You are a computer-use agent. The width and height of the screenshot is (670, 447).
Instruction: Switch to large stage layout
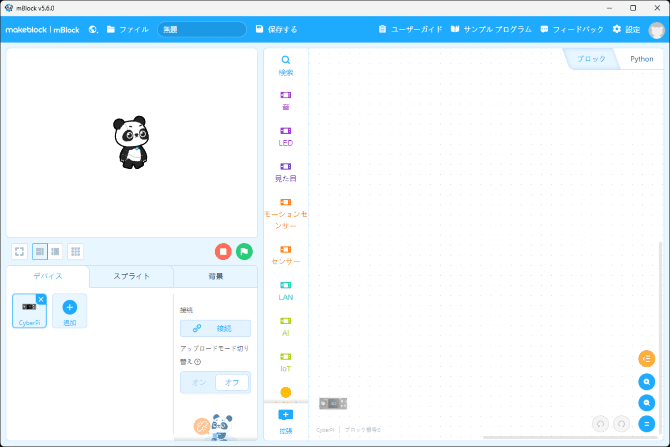40,251
